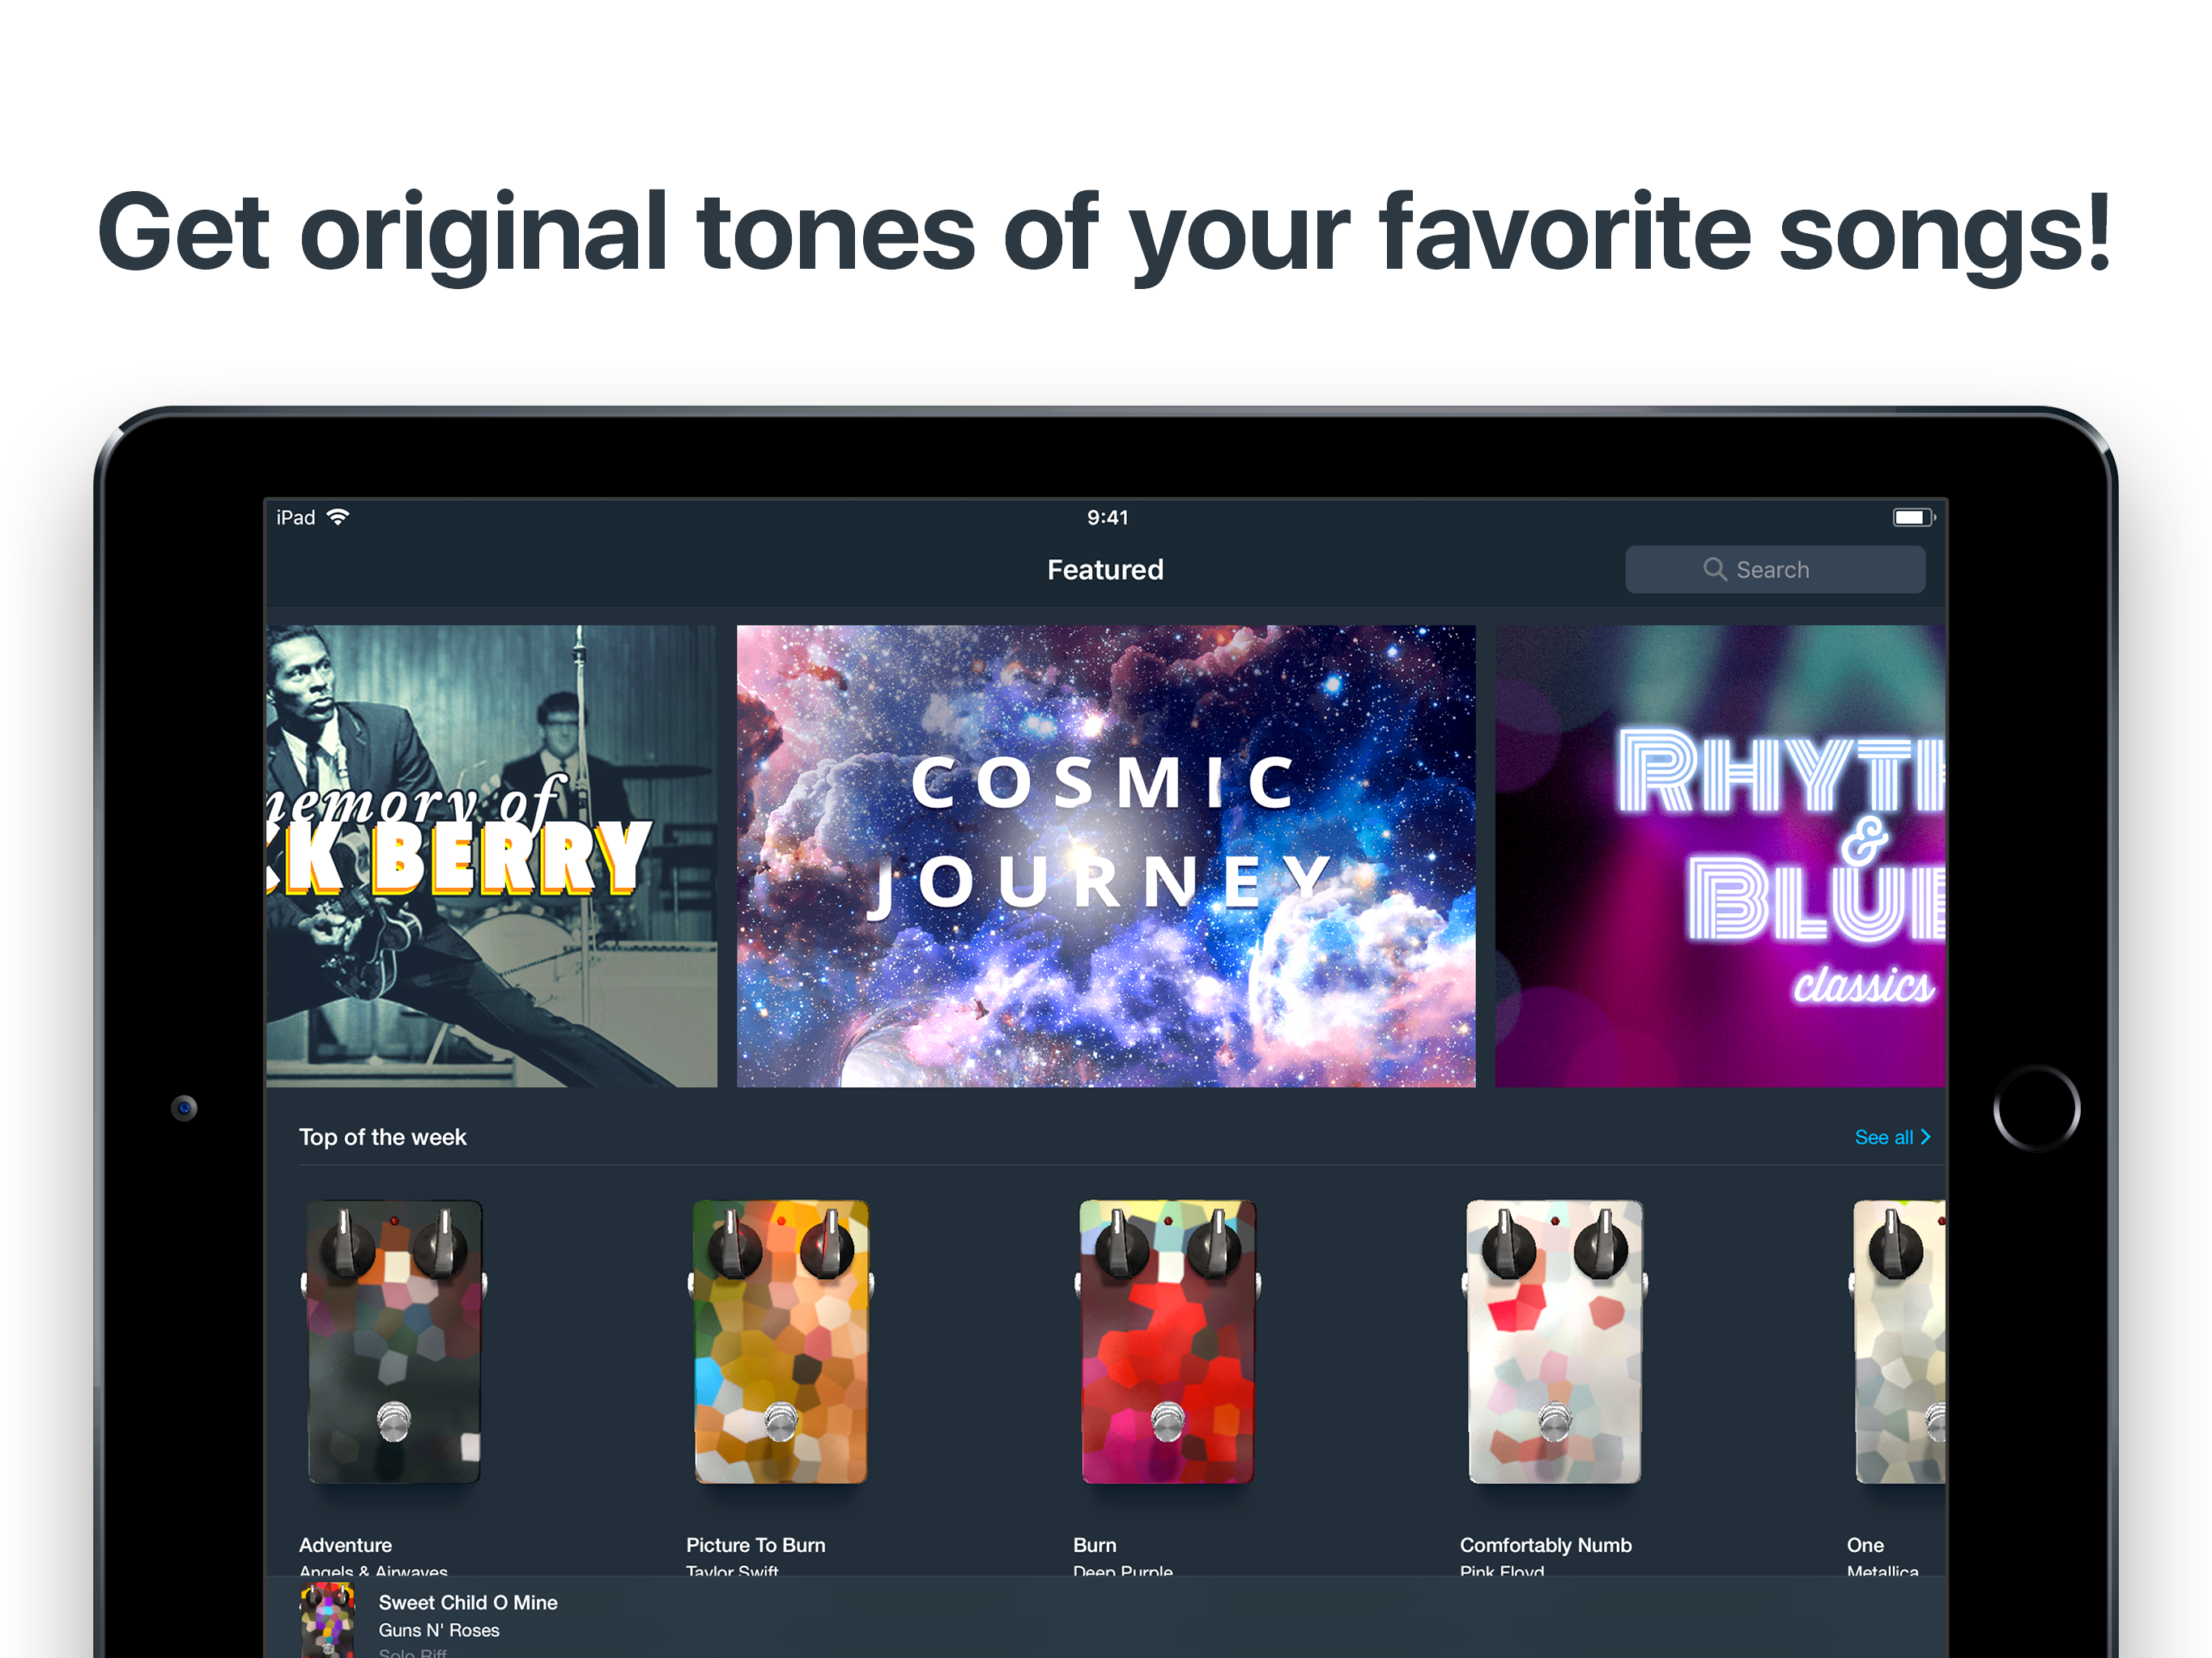Open the Adventure guitar pedal preset
2212x1658 pixels.
394,1342
